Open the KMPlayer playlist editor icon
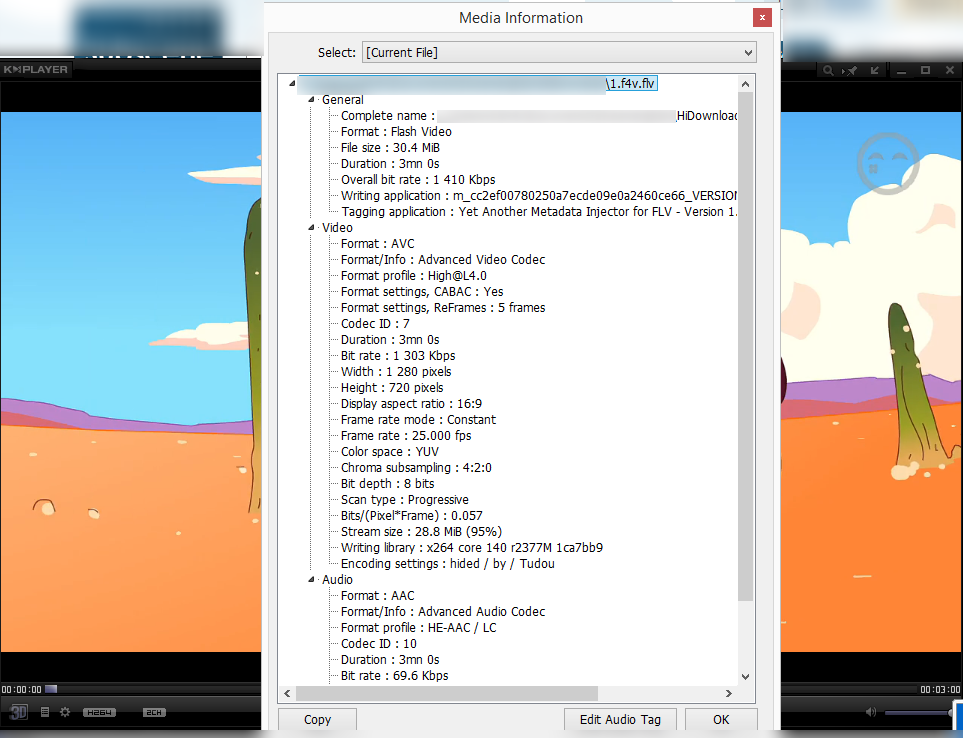Viewport: 963px width, 738px height. pos(45,712)
